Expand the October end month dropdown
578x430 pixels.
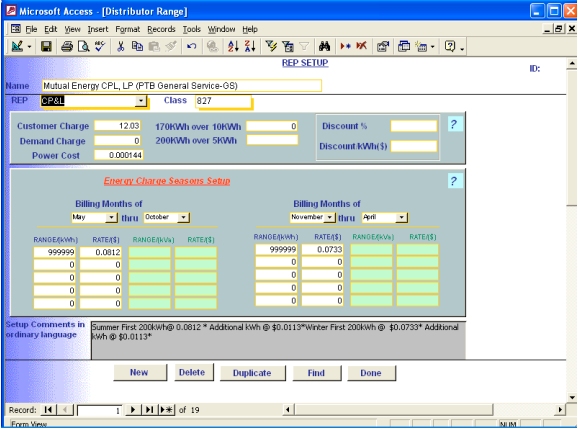[x=183, y=217]
